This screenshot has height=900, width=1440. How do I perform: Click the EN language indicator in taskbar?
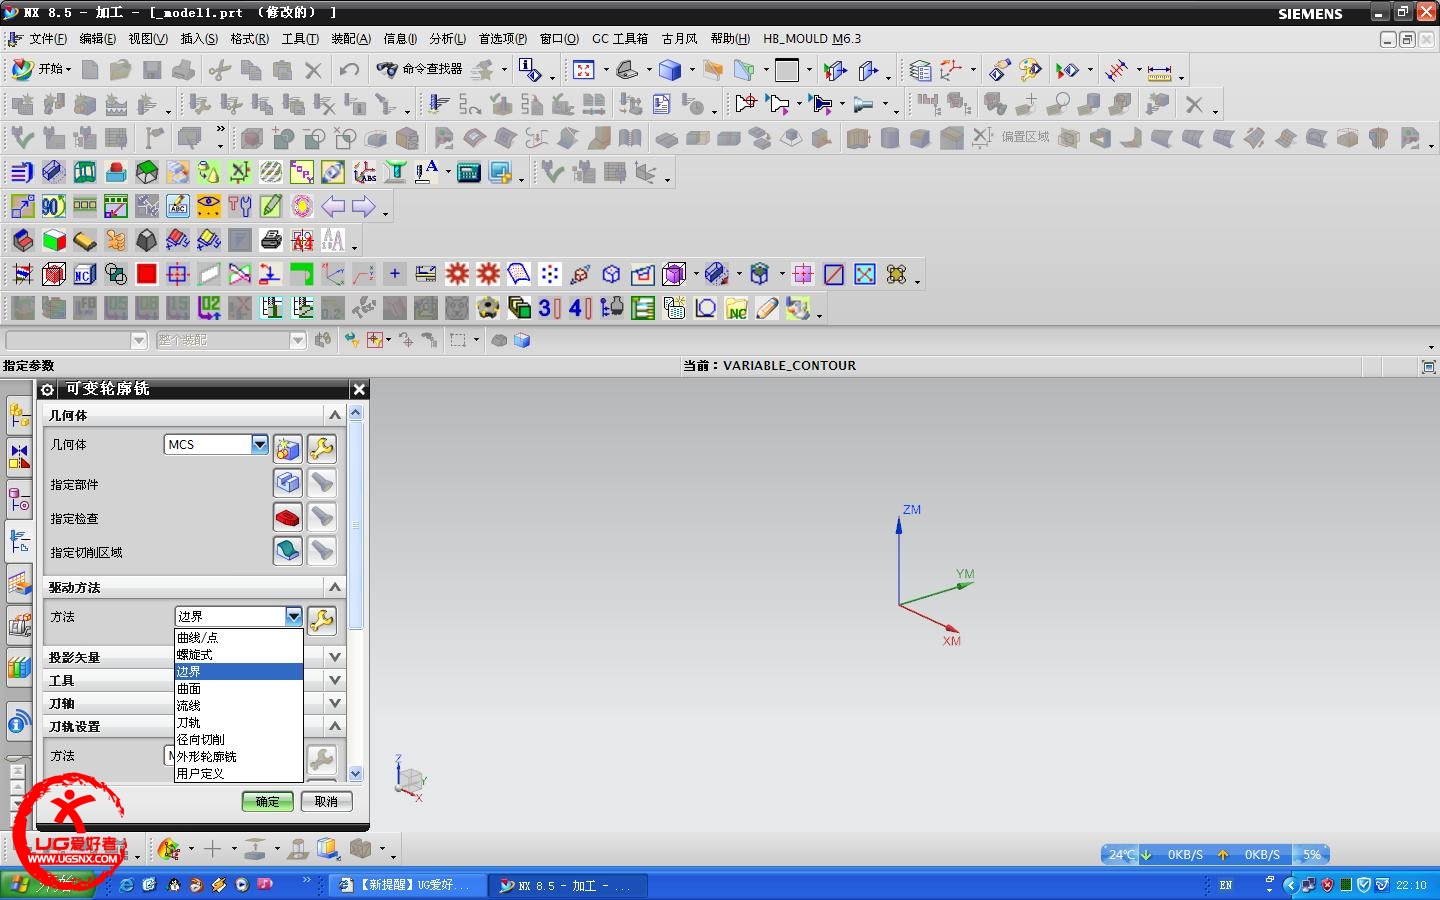point(1226,885)
